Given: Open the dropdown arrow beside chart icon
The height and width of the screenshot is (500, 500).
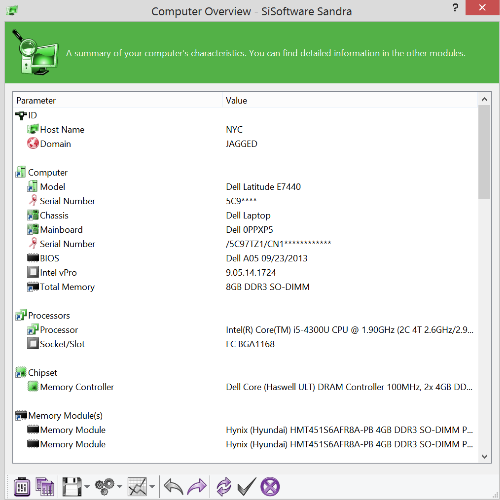Looking at the screenshot, I should click(152, 487).
